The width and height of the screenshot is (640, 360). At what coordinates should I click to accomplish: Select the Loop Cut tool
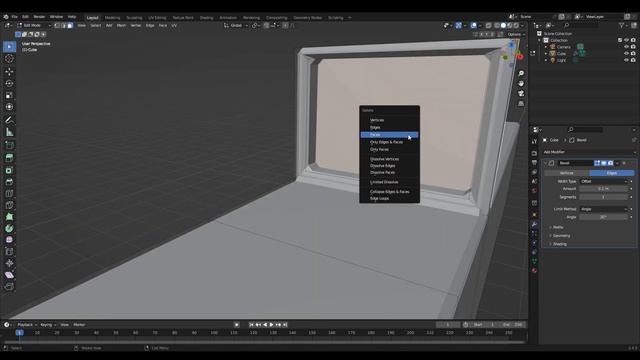pyautogui.click(x=9, y=193)
